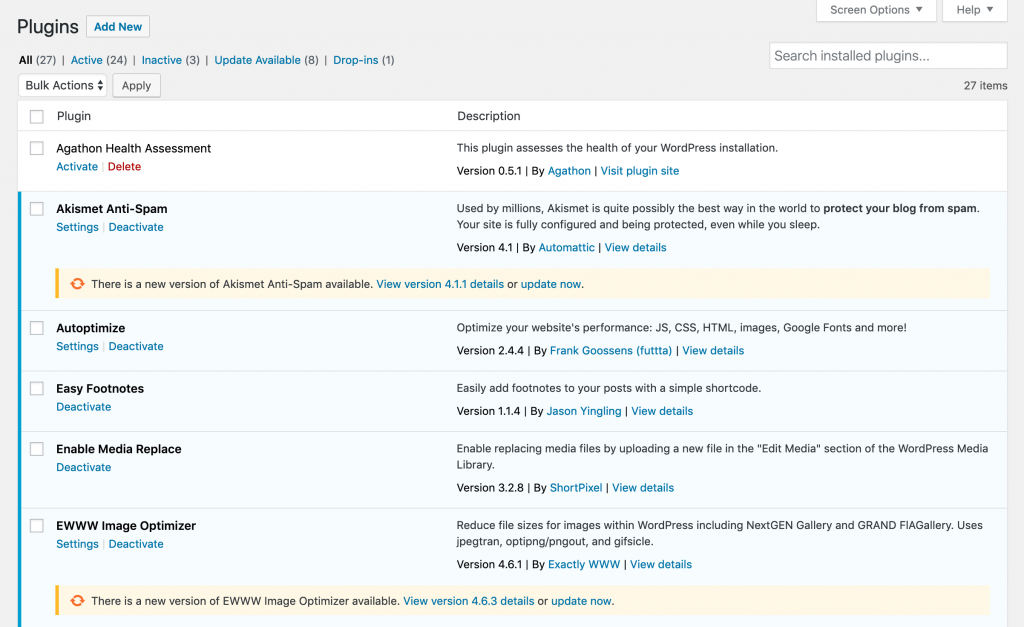This screenshot has width=1024, height=627.
Task: Click the Plugins page heading
Action: 48,27
